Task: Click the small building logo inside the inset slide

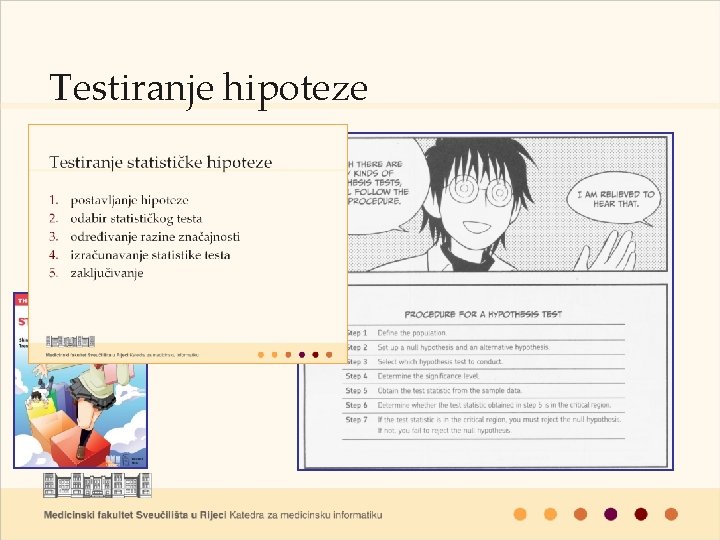Action: tap(70, 341)
